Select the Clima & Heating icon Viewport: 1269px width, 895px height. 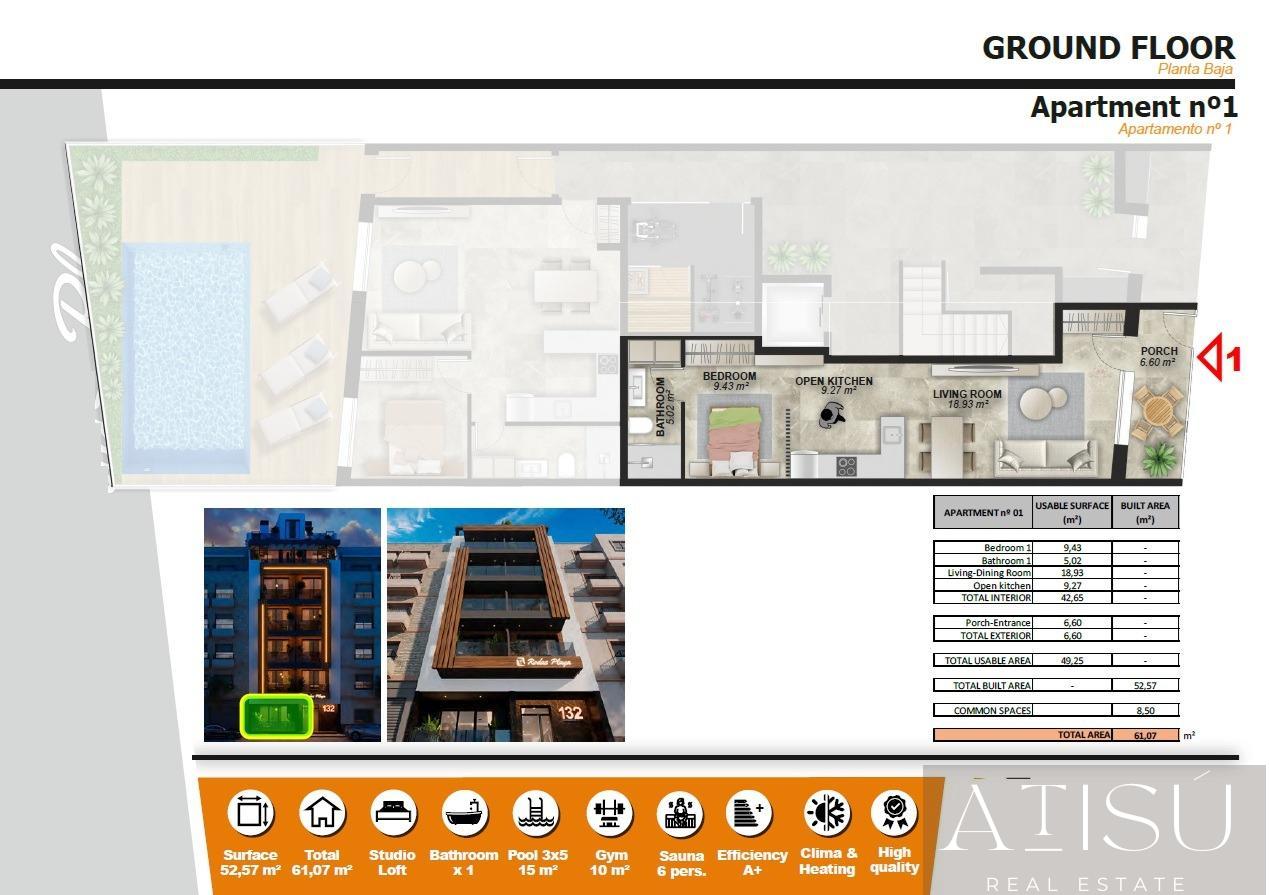(x=827, y=813)
